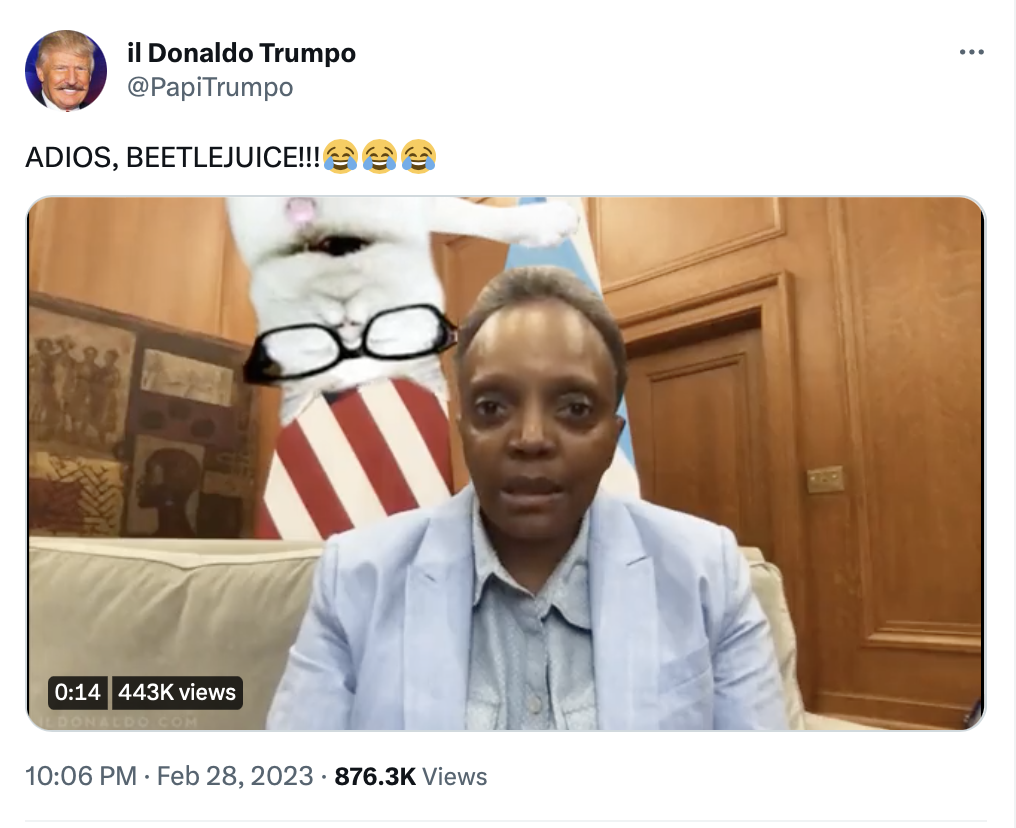Click the profile avatar picture
The image size is (1016, 828).
click(x=66, y=70)
